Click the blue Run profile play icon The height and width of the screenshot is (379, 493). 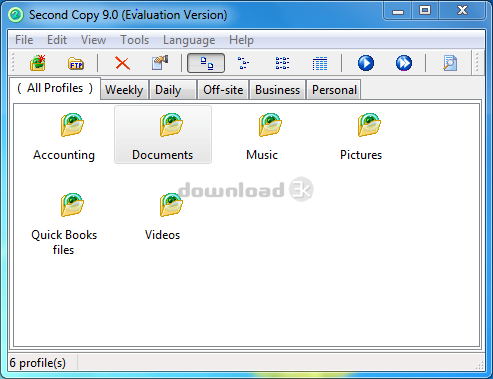[x=366, y=63]
